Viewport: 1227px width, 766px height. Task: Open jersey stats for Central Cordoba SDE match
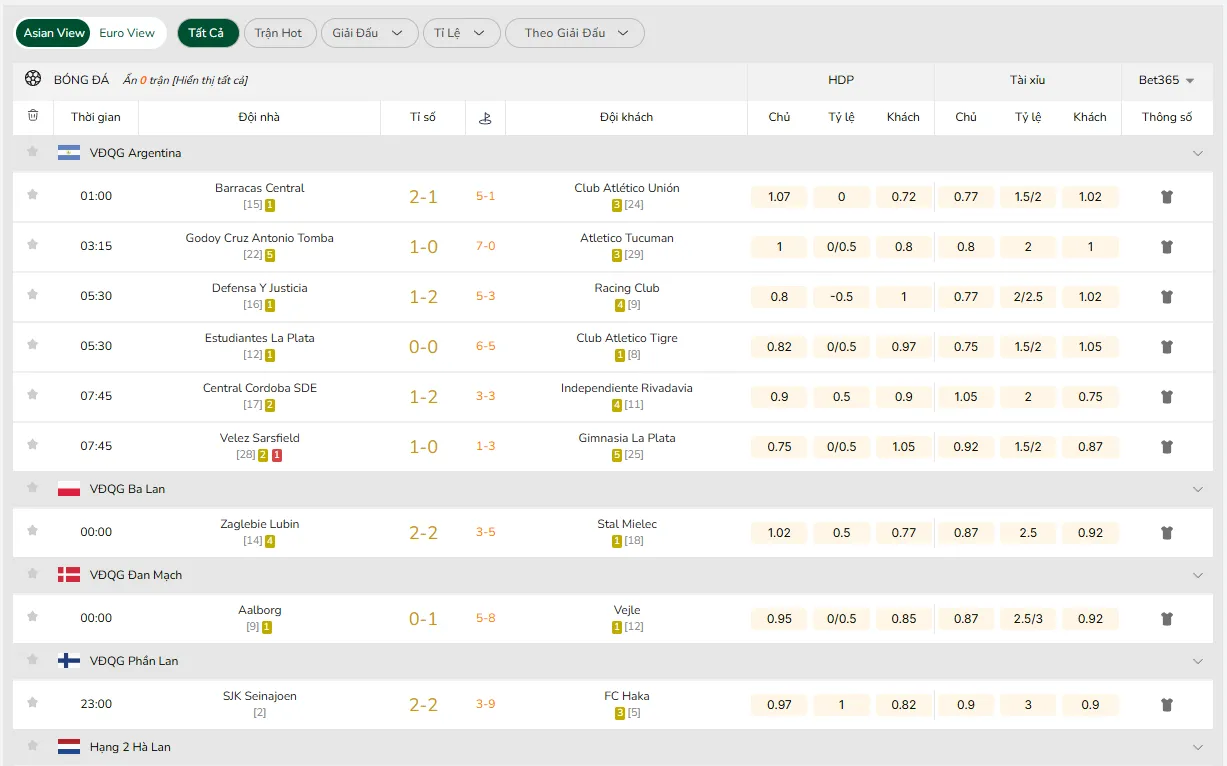click(x=1167, y=397)
